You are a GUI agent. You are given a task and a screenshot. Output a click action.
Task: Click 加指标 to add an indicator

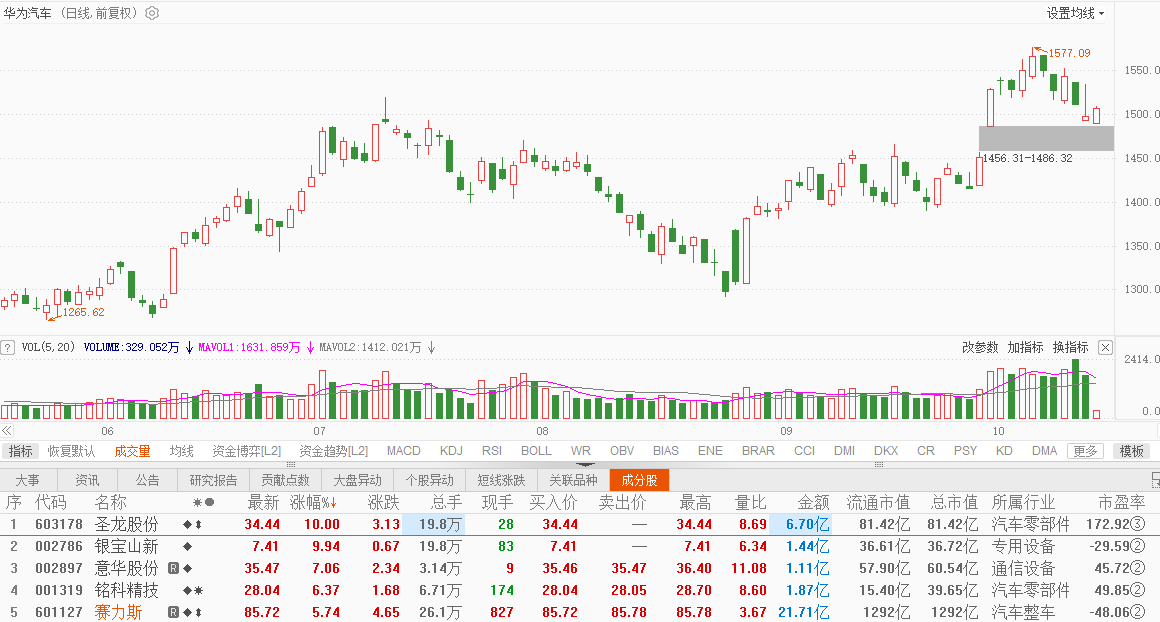pyautogui.click(x=1025, y=348)
